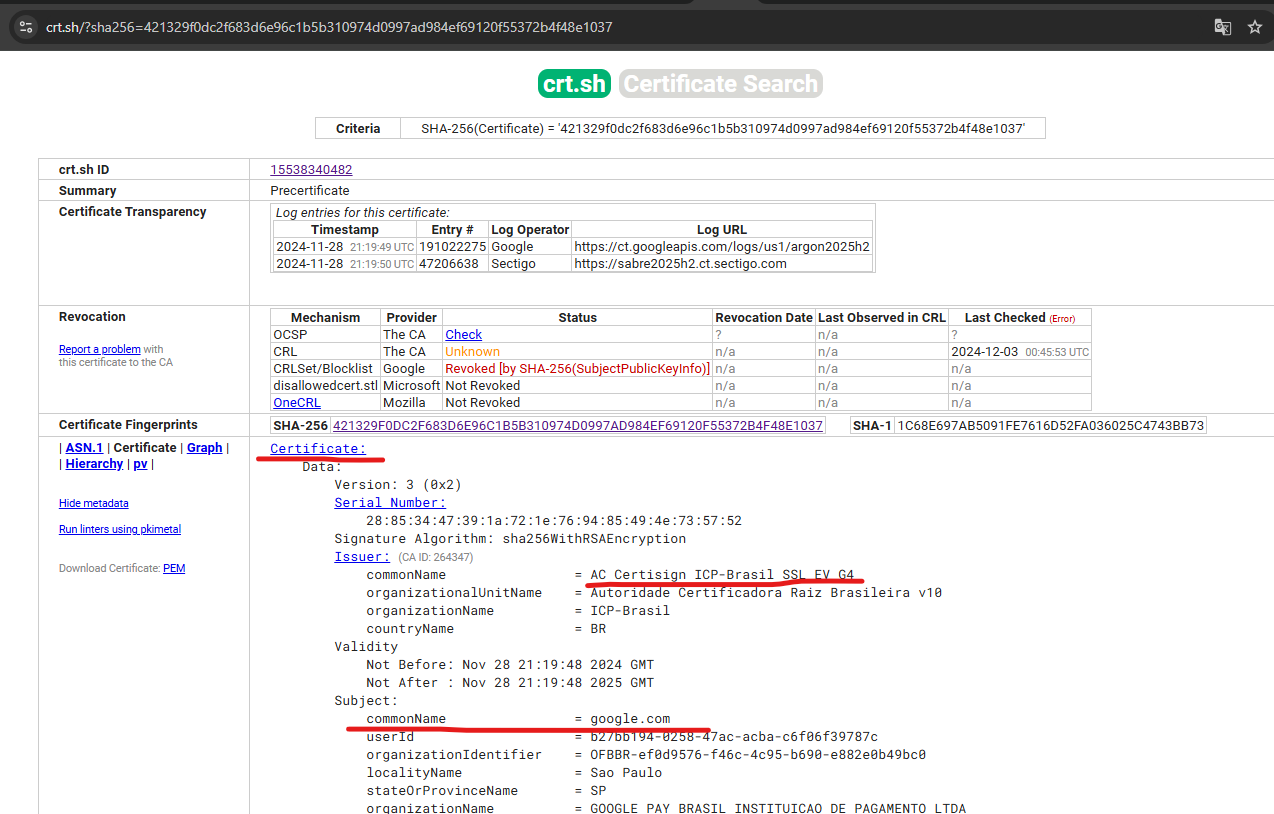The image size is (1274, 814).
Task: Click GOOGLE PAY BRASIL organizationName value
Action: click(778, 808)
